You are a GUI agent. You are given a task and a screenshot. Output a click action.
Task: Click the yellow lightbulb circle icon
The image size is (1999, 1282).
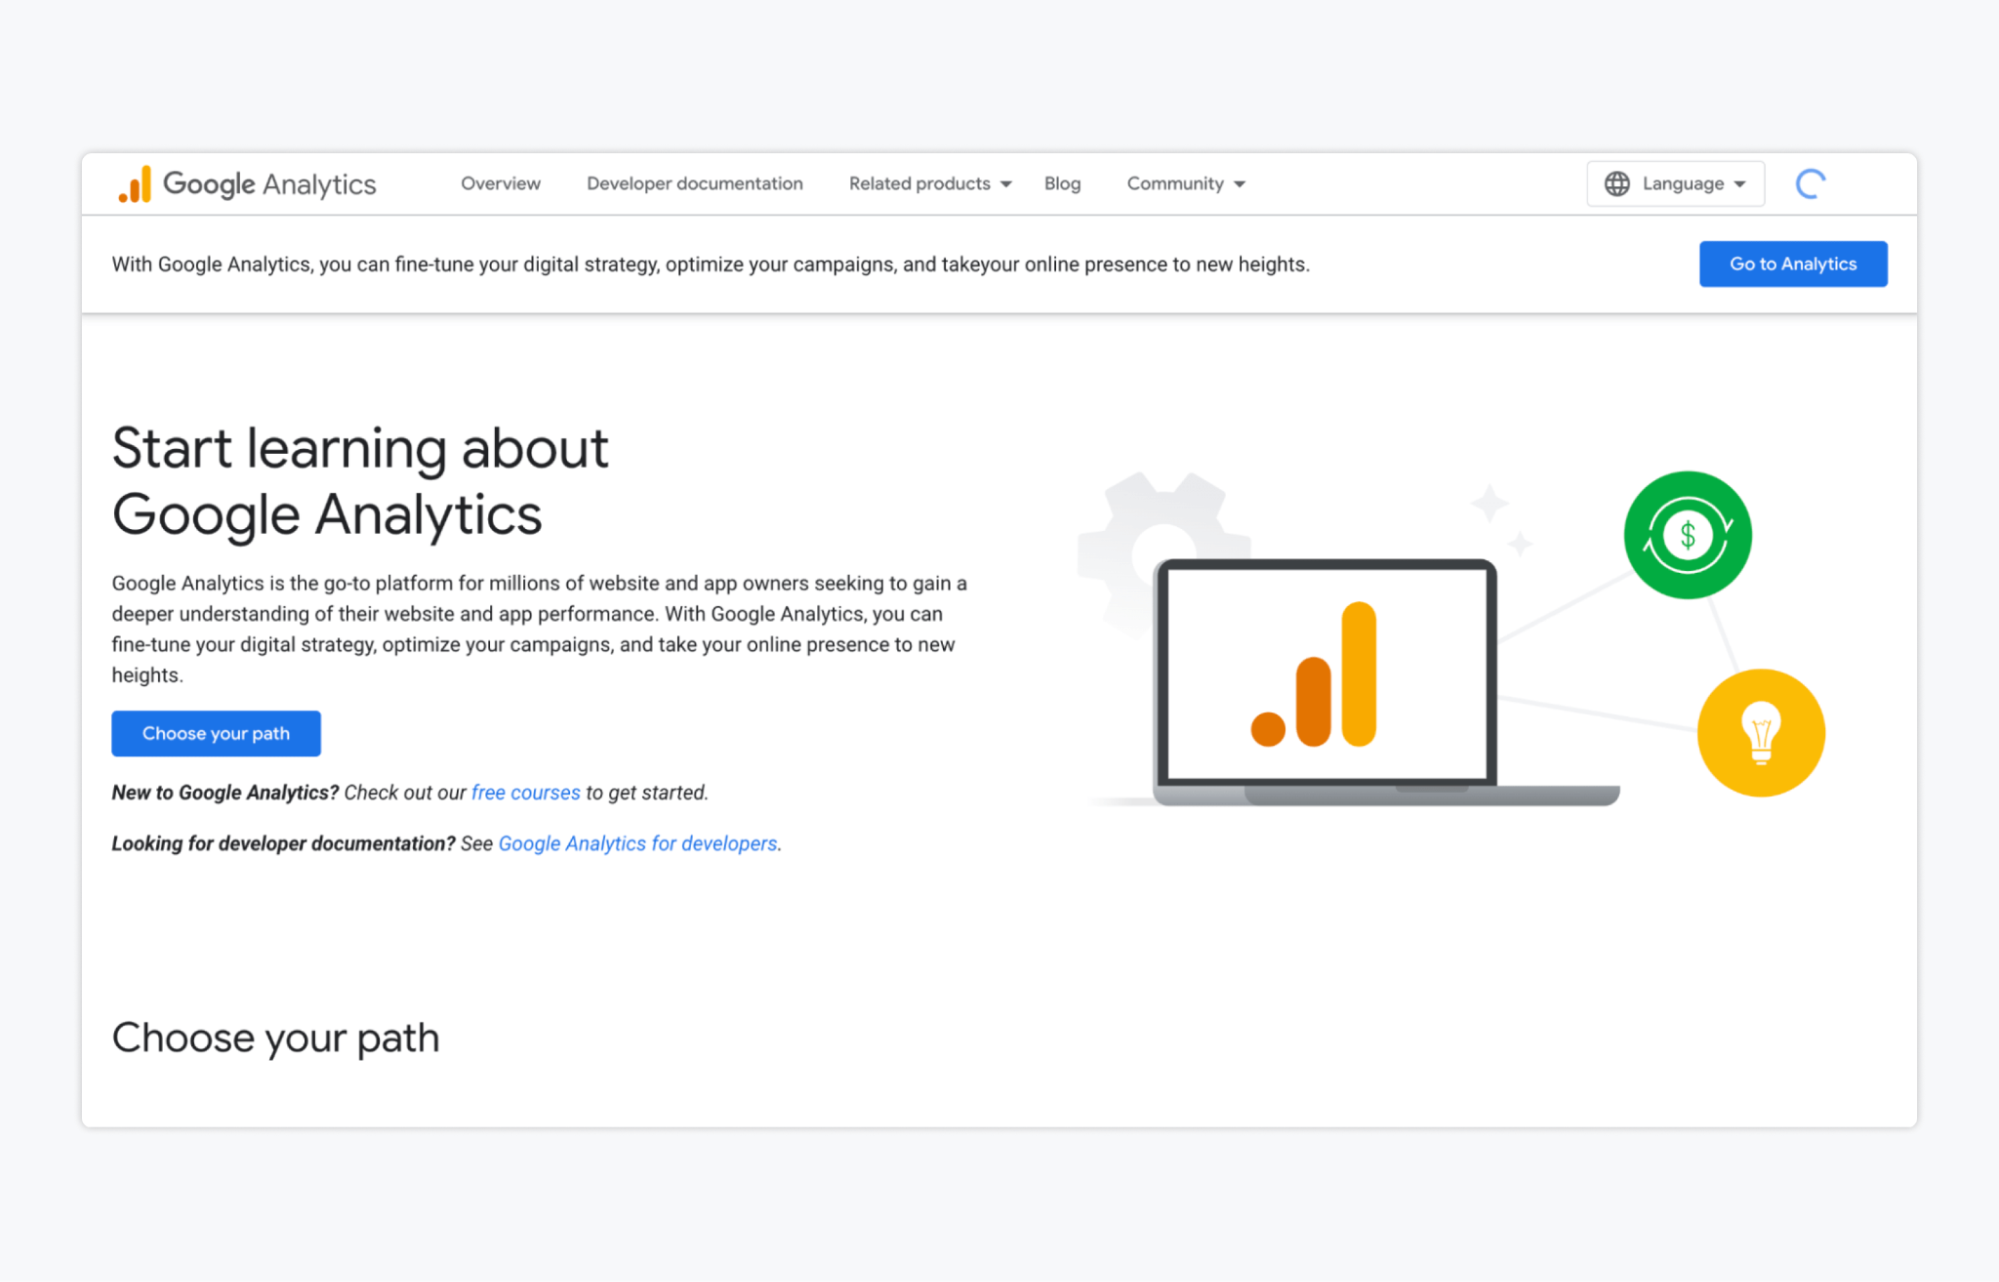1761,733
